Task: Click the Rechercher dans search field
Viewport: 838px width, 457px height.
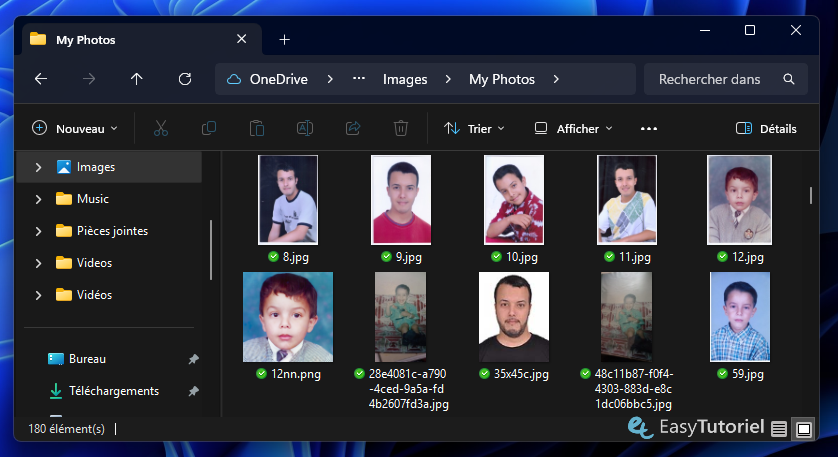Action: pyautogui.click(x=726, y=79)
